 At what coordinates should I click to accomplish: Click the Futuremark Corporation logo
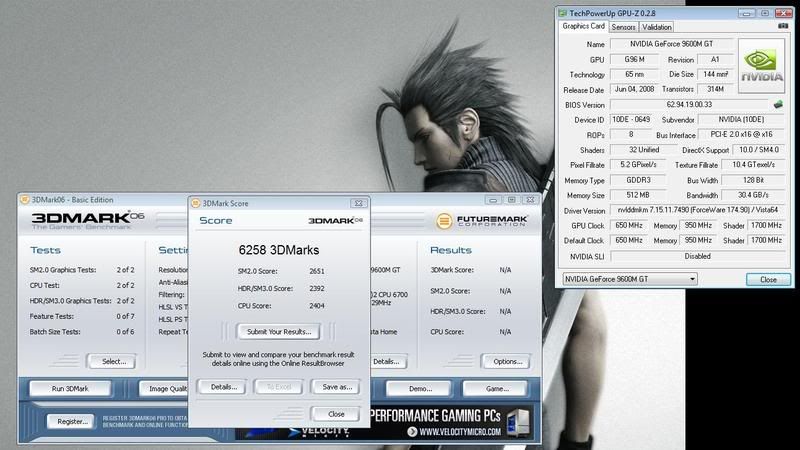(x=480, y=220)
